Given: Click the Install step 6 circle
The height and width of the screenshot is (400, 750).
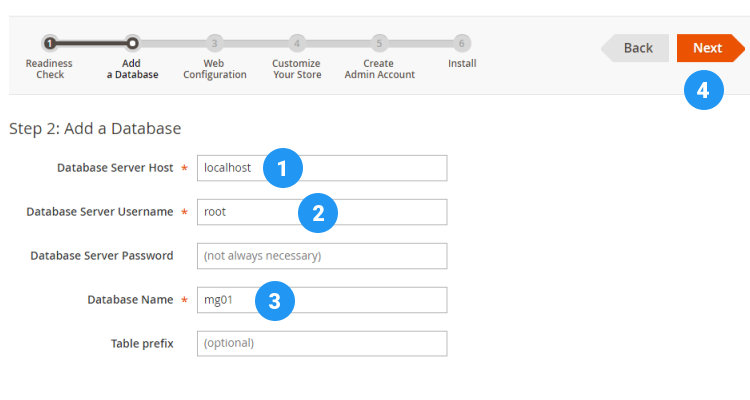Looking at the screenshot, I should pos(461,43).
